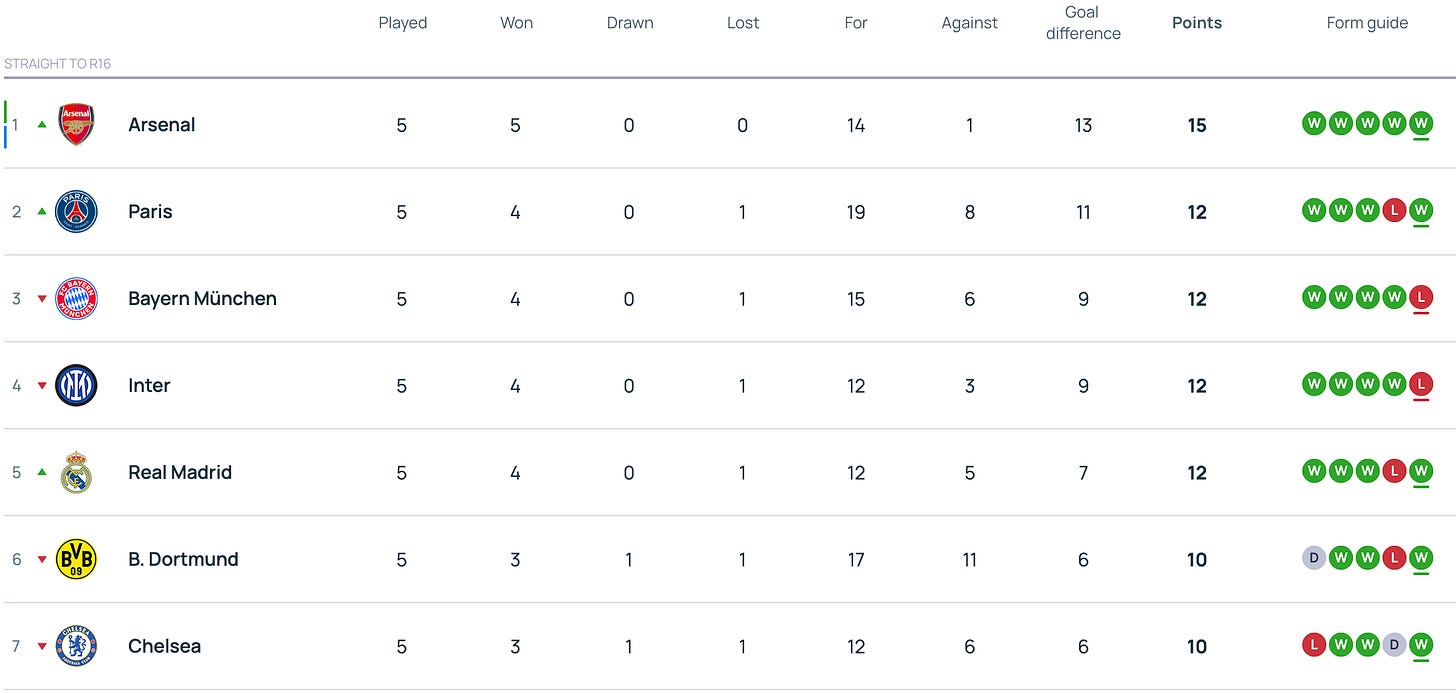
Task: Click Dortmund's grey D draw form badge
Action: 1314,558
